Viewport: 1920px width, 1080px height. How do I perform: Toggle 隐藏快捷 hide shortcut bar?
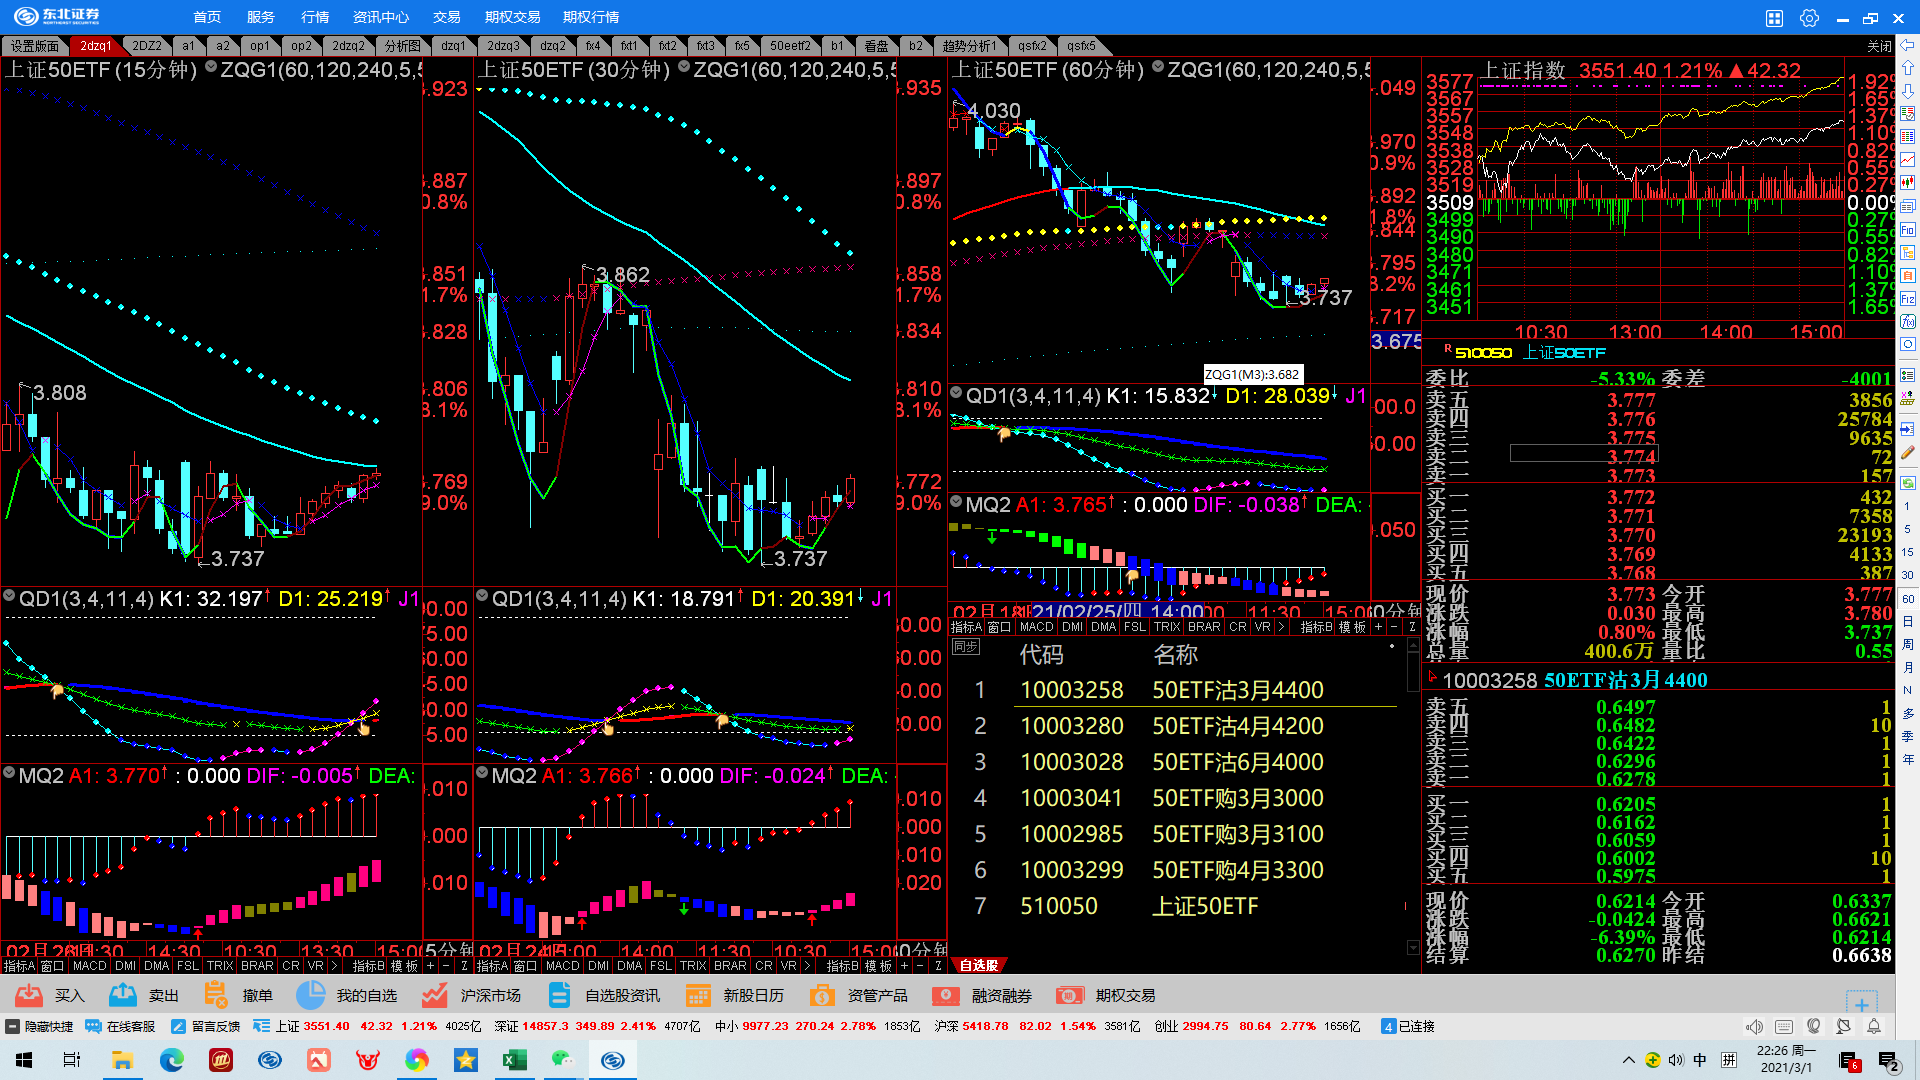(40, 1026)
